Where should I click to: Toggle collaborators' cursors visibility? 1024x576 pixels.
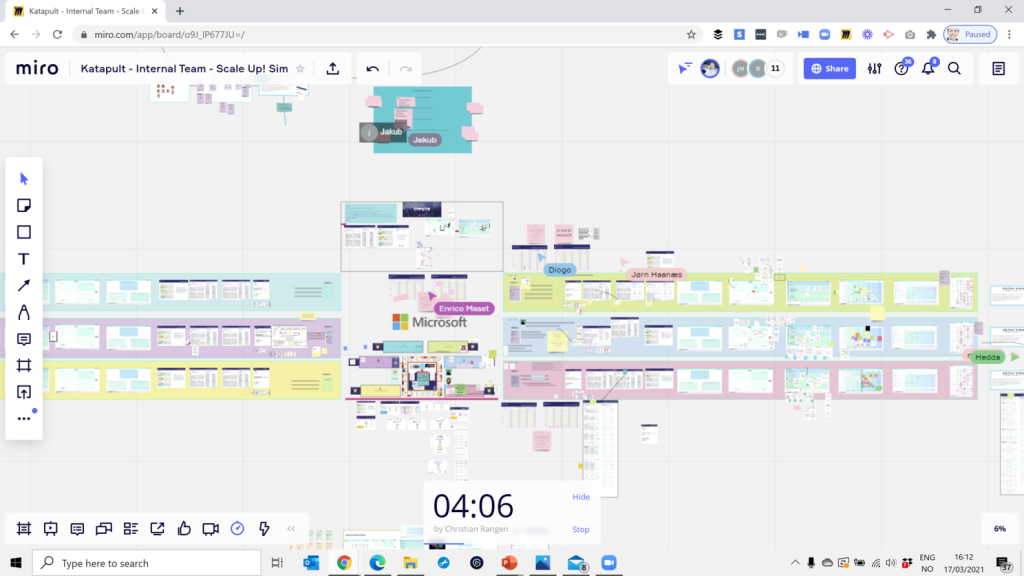(x=685, y=68)
